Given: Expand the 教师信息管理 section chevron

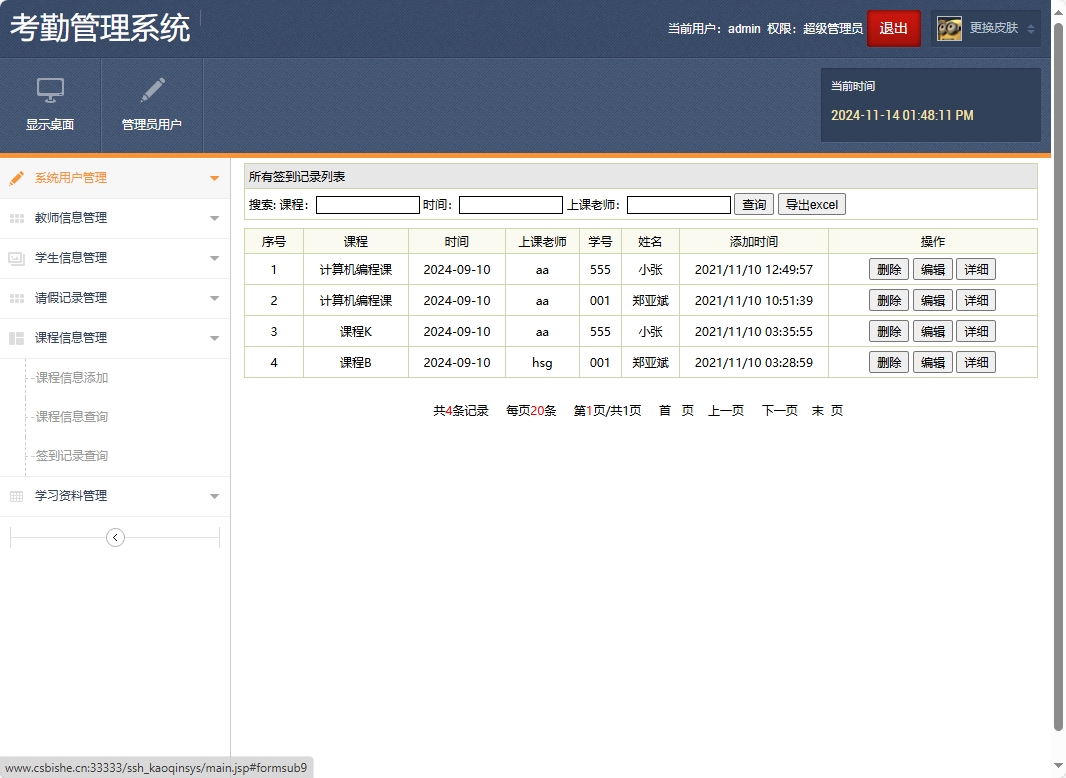Looking at the screenshot, I should click(x=213, y=218).
